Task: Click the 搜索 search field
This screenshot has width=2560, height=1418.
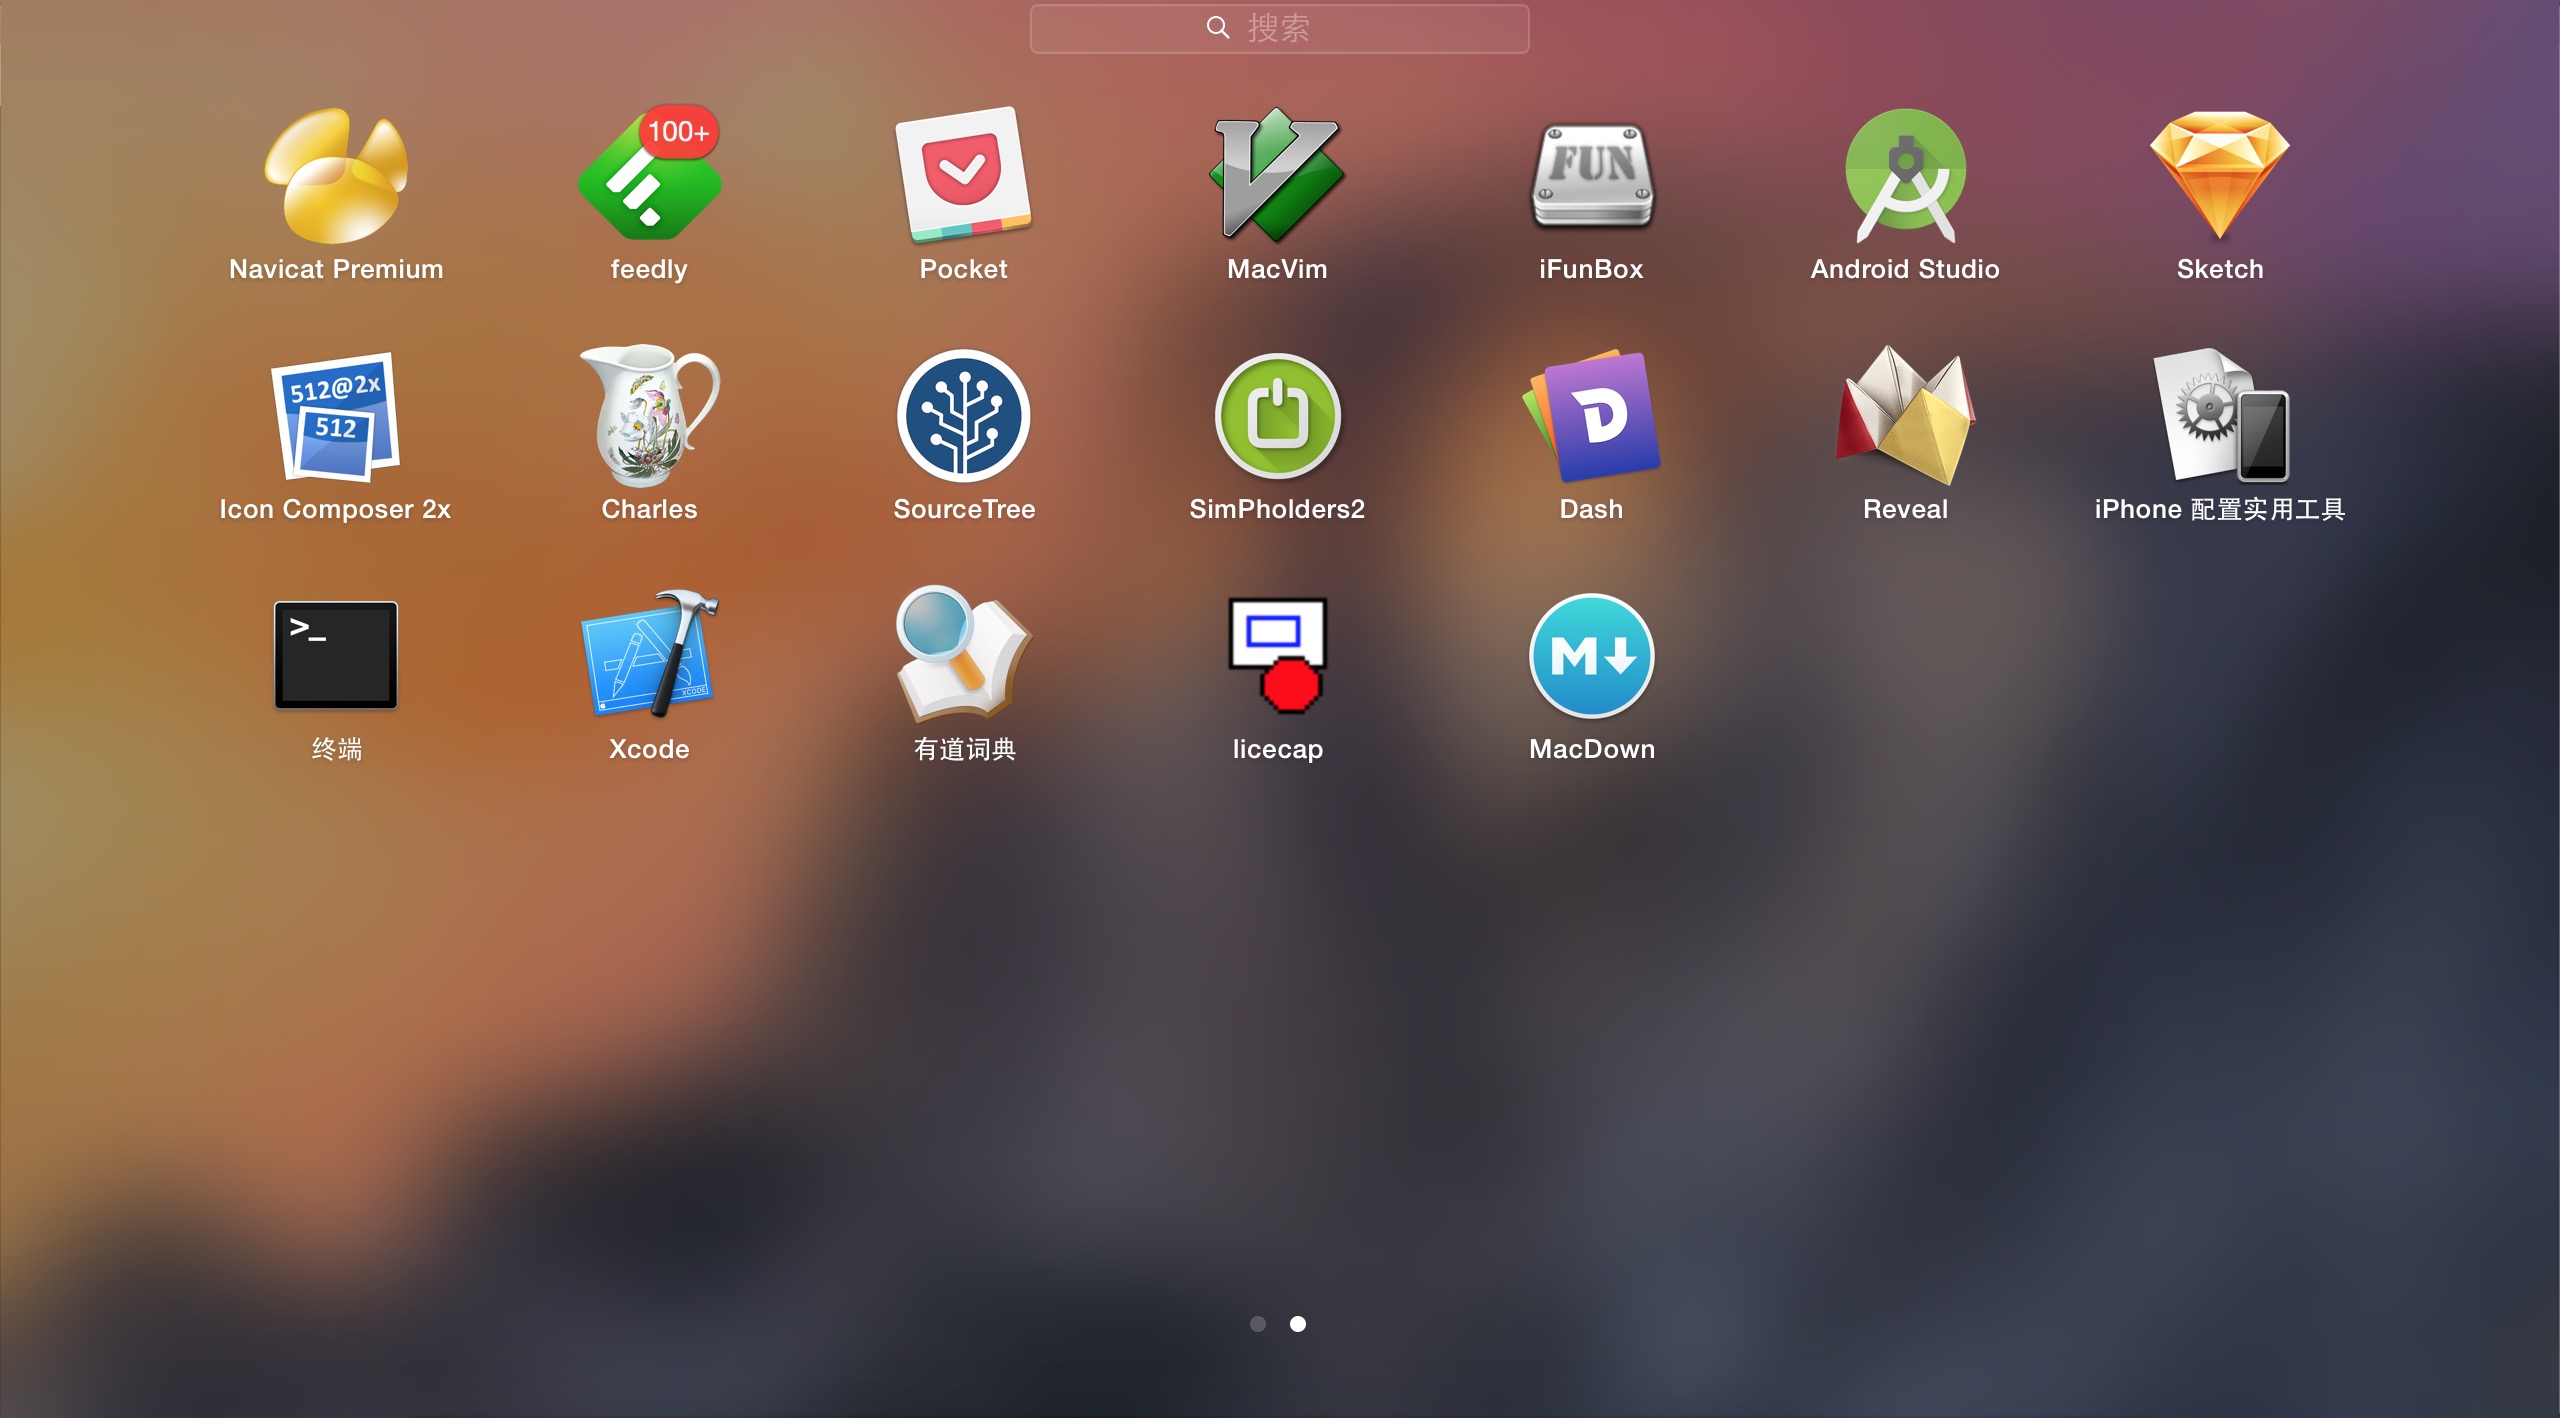Action: [x=1279, y=28]
